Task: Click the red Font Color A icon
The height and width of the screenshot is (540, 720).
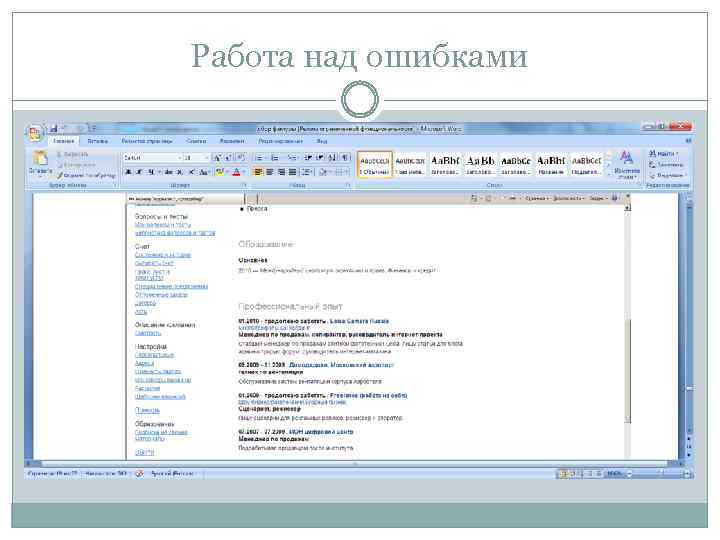Action: [x=236, y=172]
